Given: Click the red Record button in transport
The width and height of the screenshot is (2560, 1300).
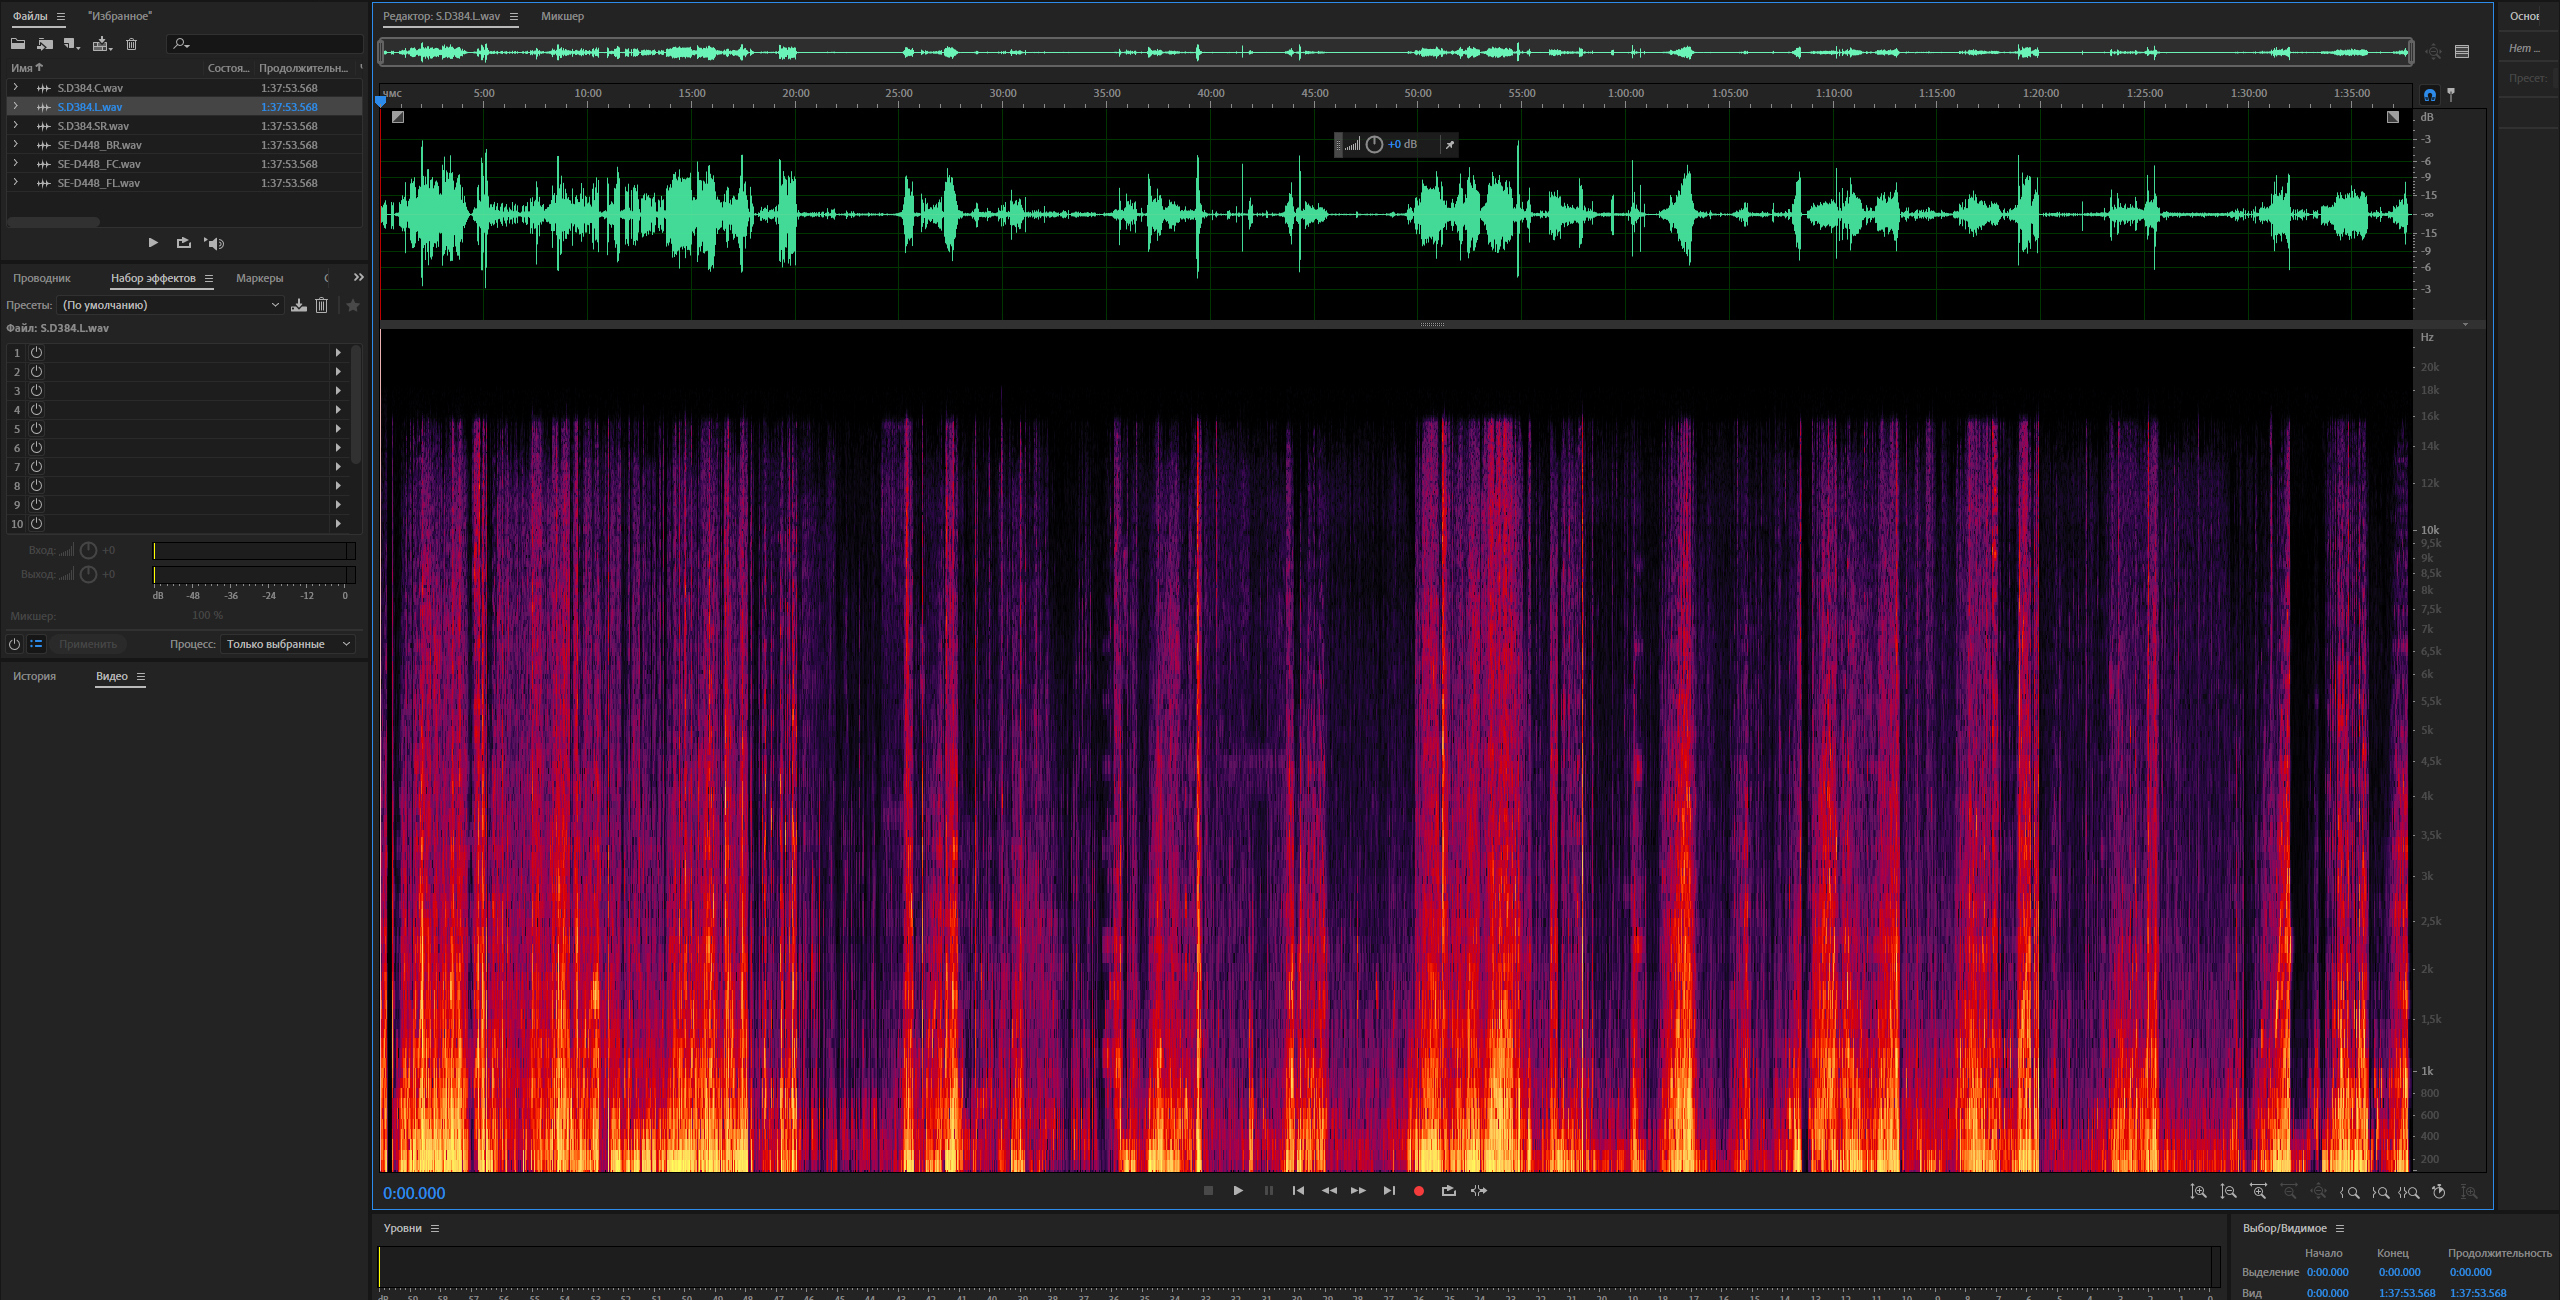Looking at the screenshot, I should pyautogui.click(x=1418, y=1191).
